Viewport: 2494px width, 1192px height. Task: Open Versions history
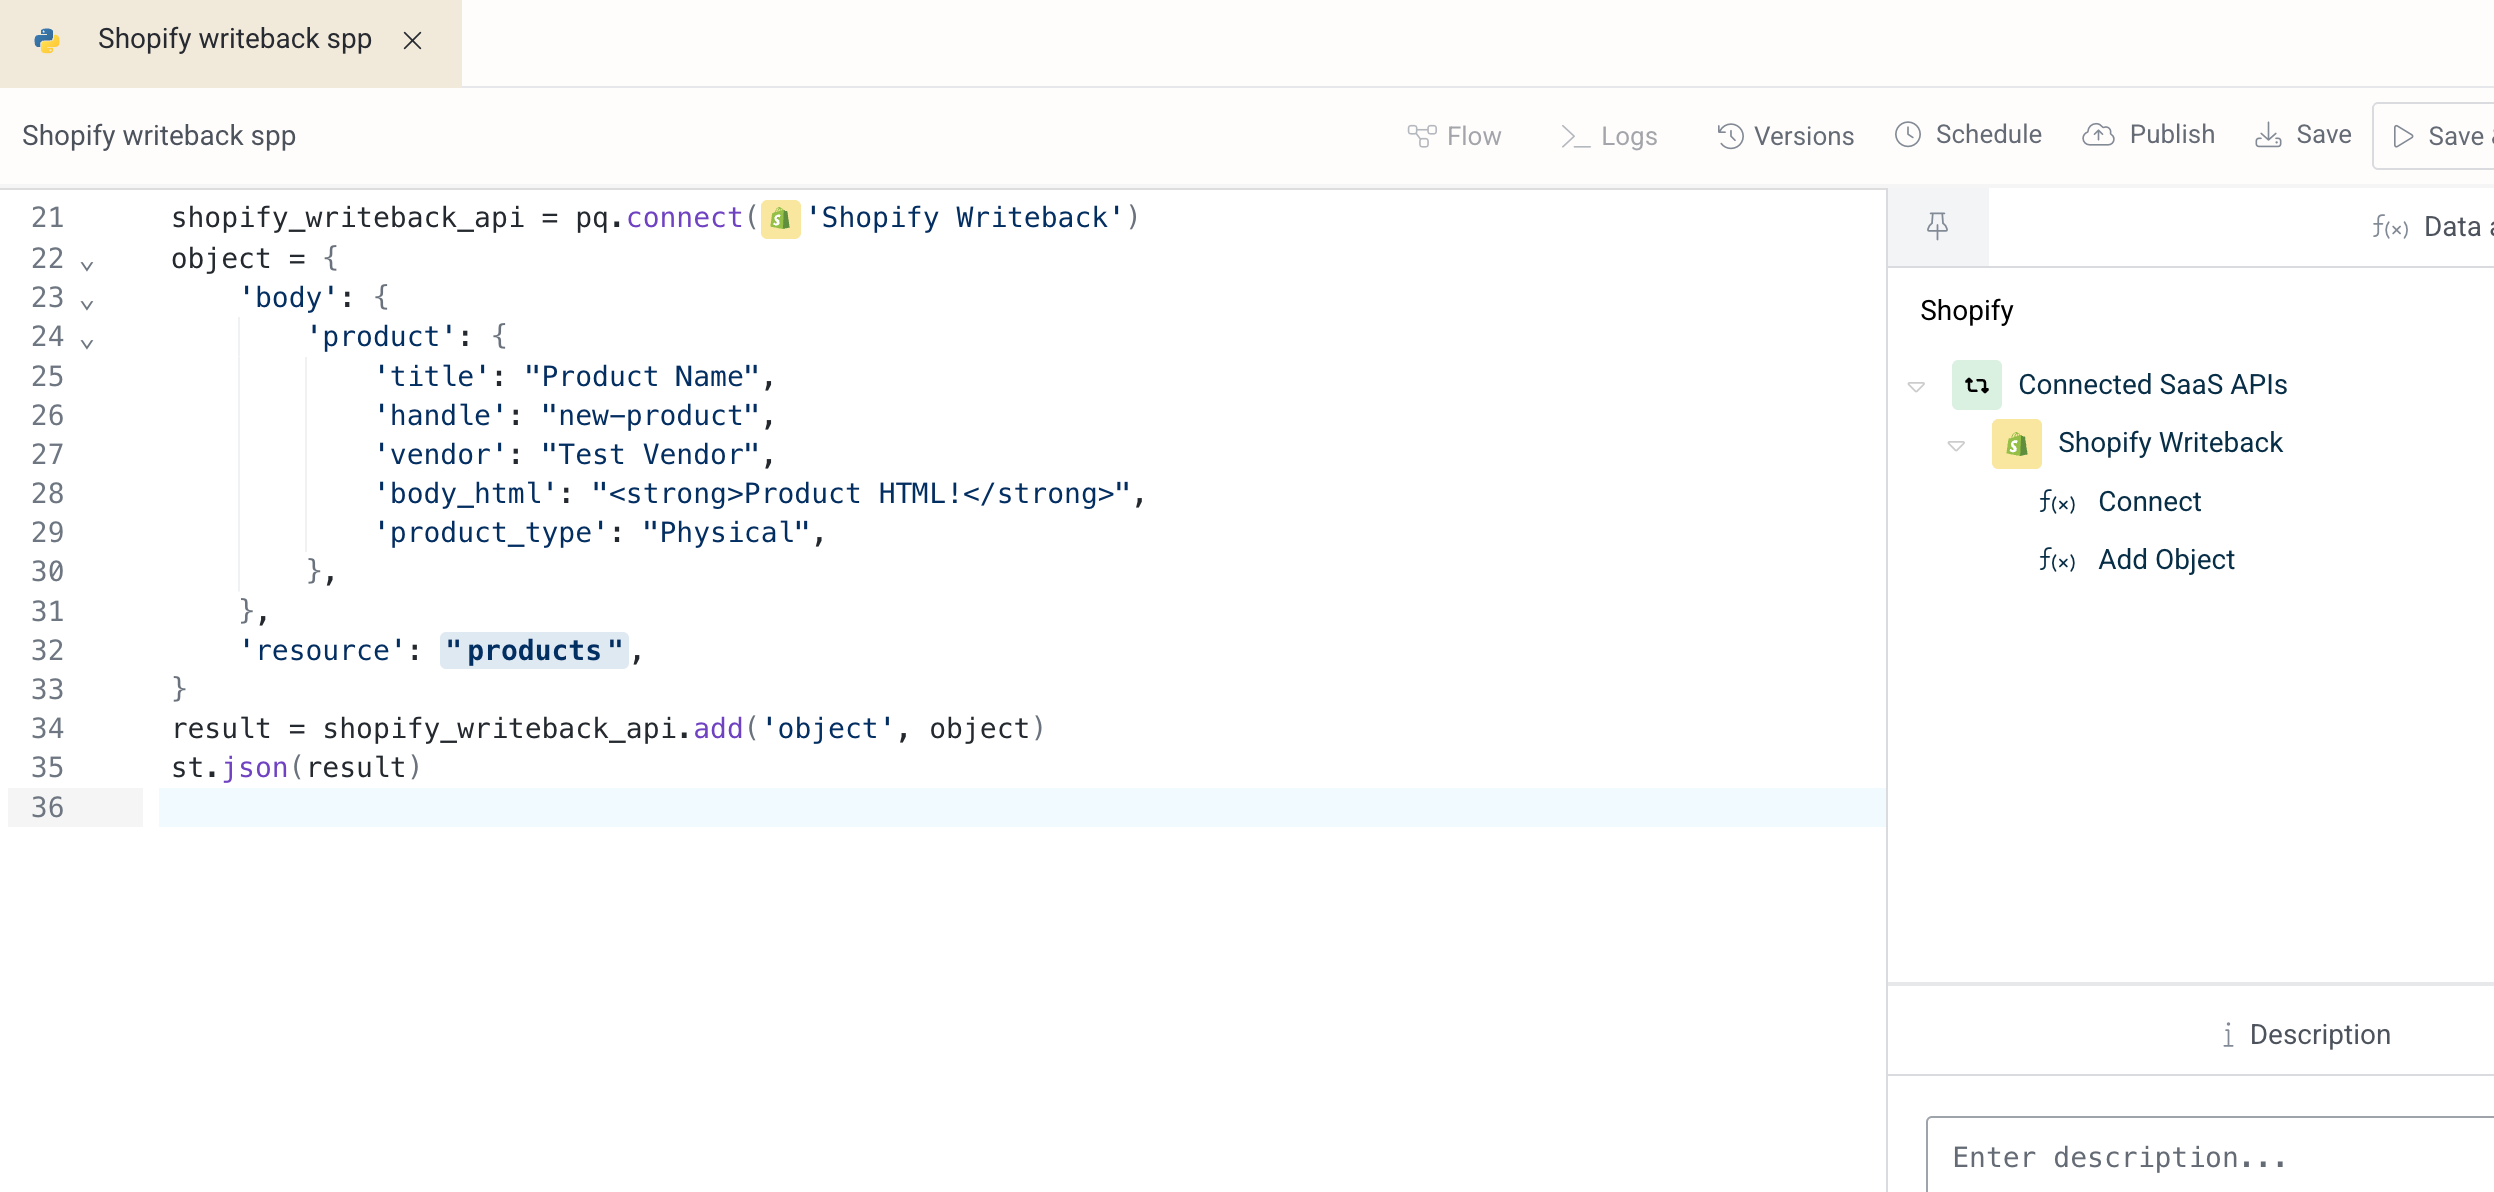pyautogui.click(x=1785, y=136)
